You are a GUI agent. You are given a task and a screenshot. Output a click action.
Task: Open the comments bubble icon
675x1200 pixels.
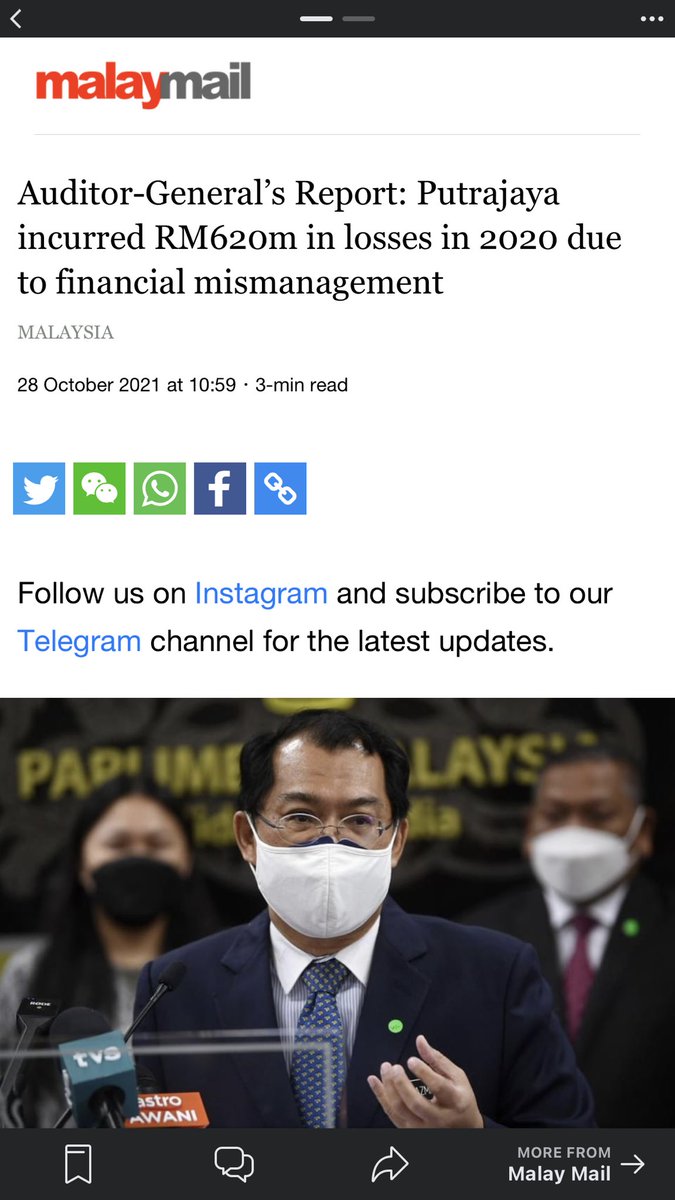click(234, 1164)
